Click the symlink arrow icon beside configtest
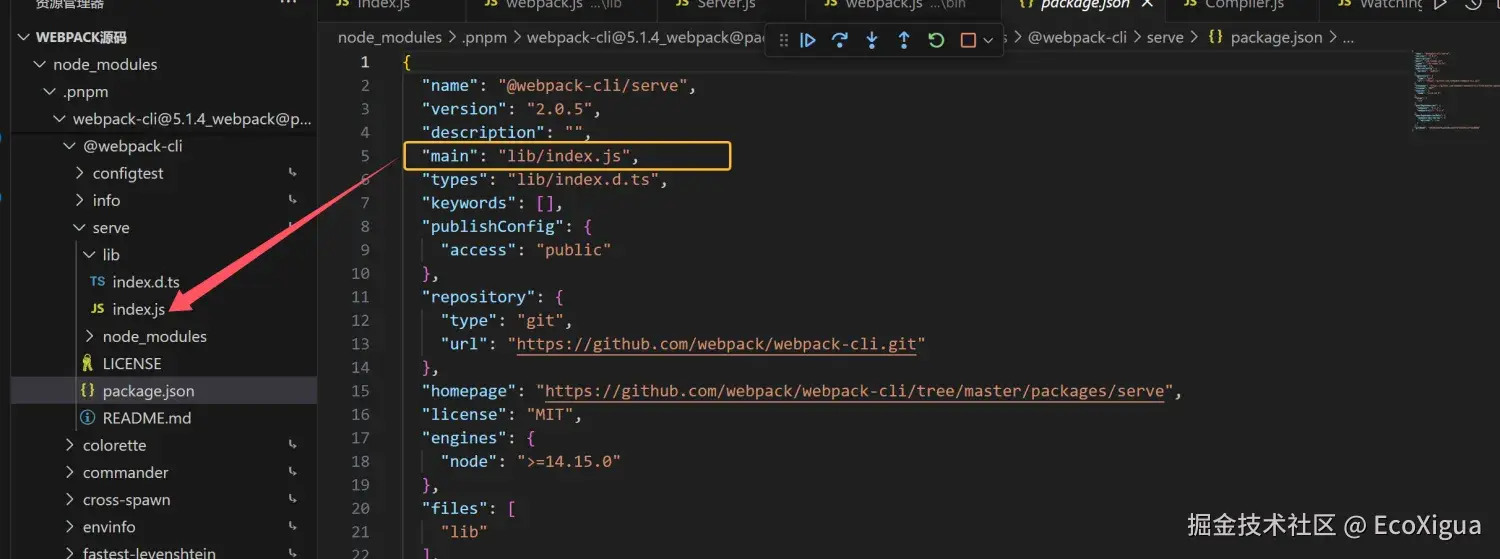The height and width of the screenshot is (559, 1500). click(293, 173)
